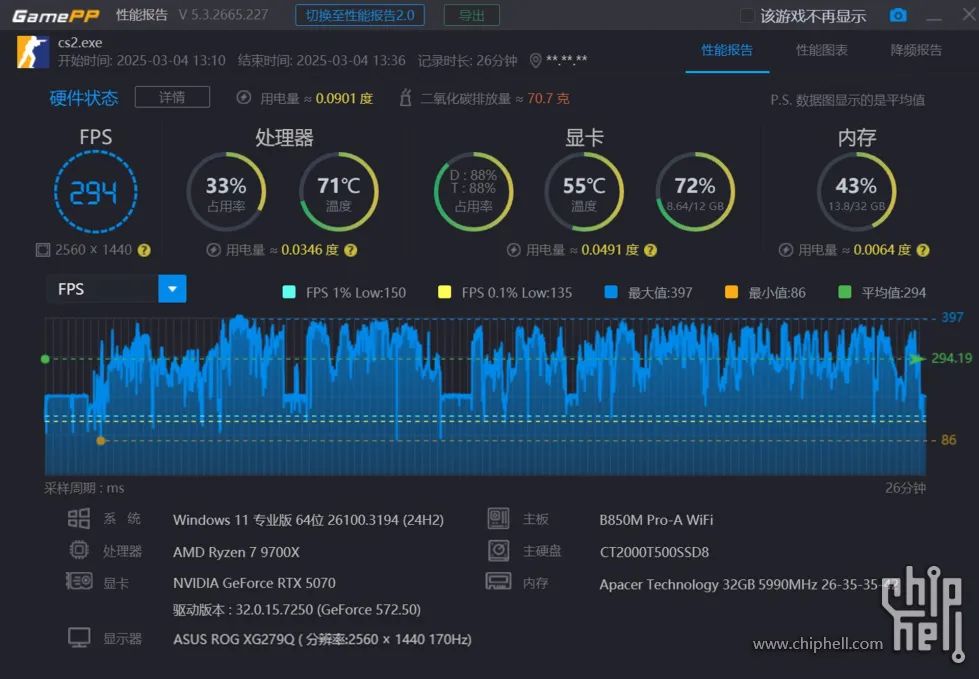Image resolution: width=979 pixels, height=679 pixels.
Task: Click the 主硬盘 disk icon
Action: pos(498,550)
